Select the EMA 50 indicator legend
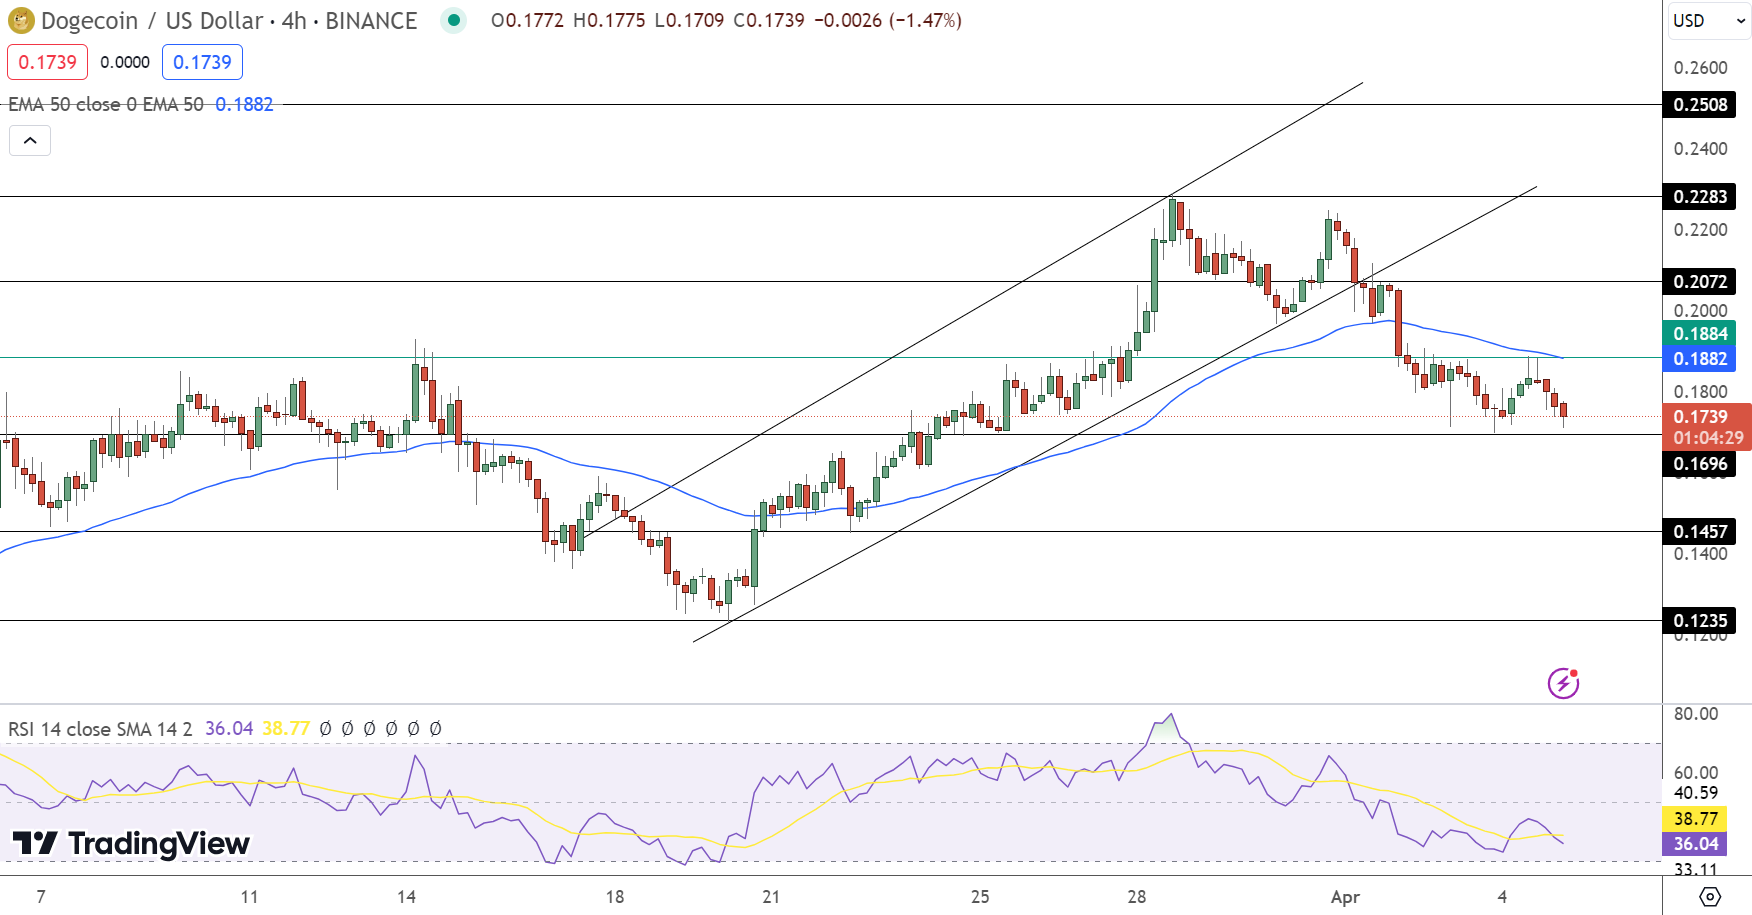 point(106,104)
